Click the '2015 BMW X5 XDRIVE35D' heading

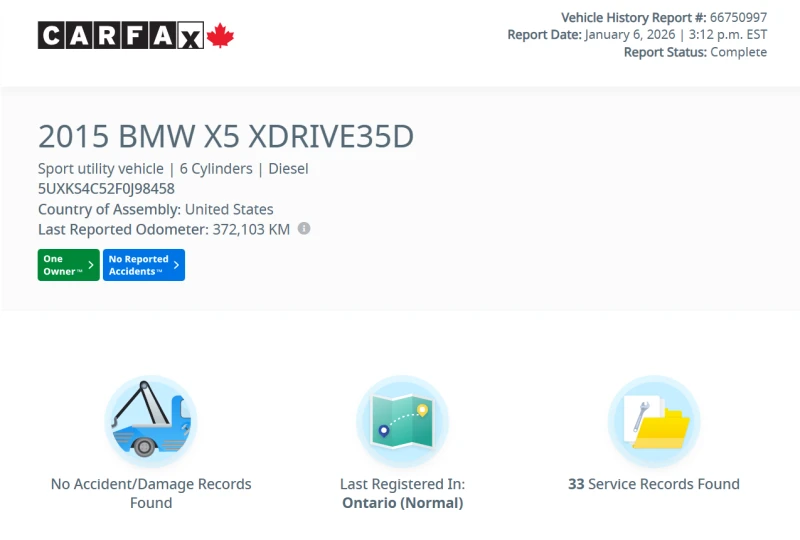(x=226, y=136)
